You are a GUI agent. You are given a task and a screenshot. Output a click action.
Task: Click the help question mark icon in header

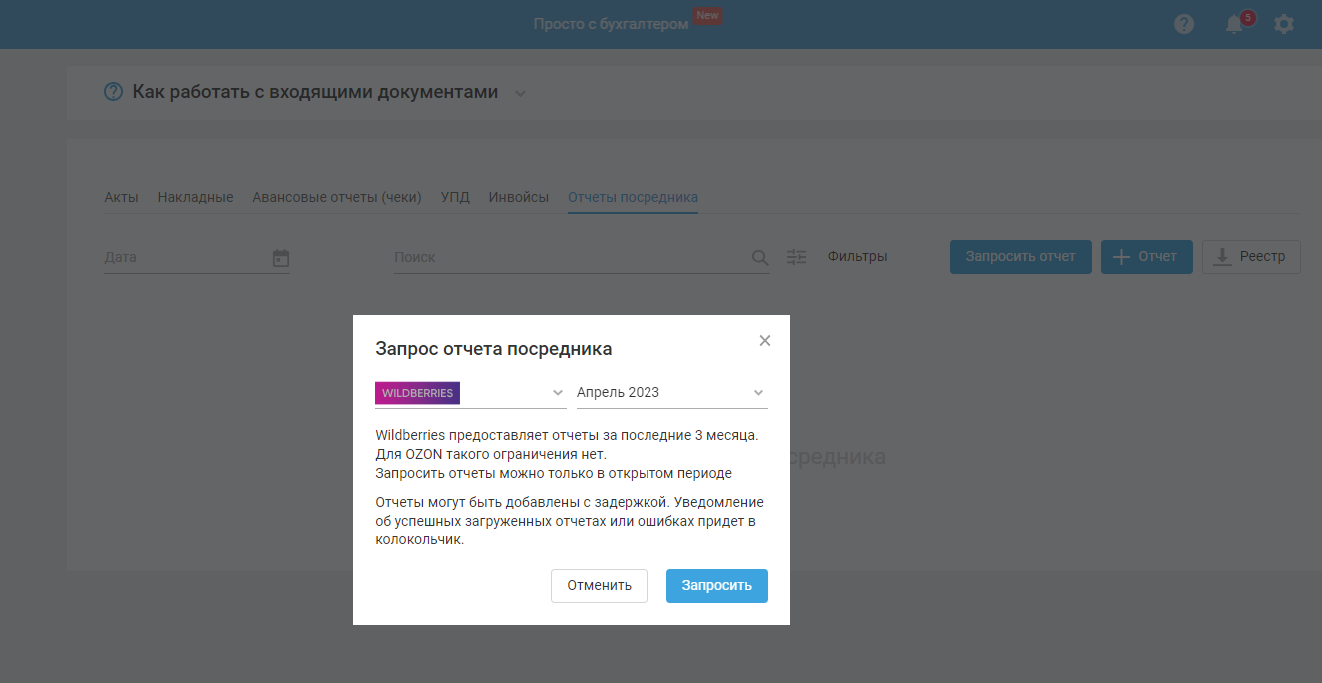pyautogui.click(x=1184, y=24)
